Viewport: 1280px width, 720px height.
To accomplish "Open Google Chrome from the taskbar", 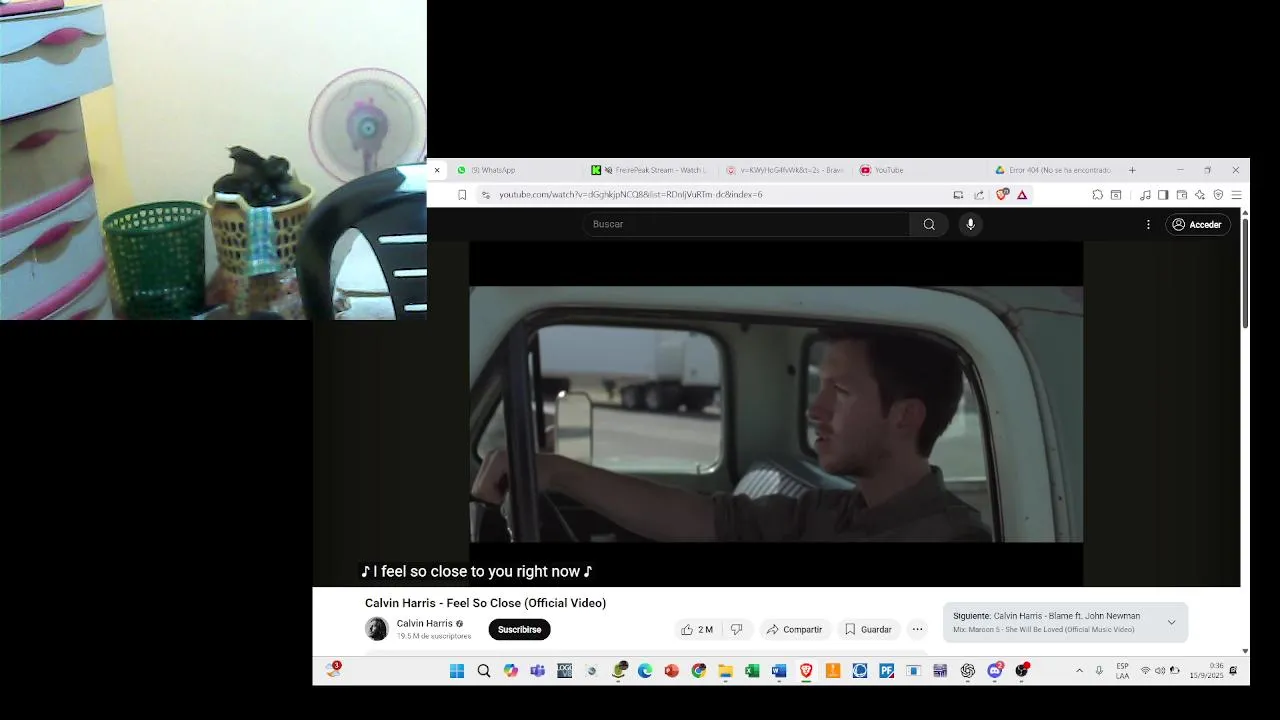I will click(x=699, y=671).
